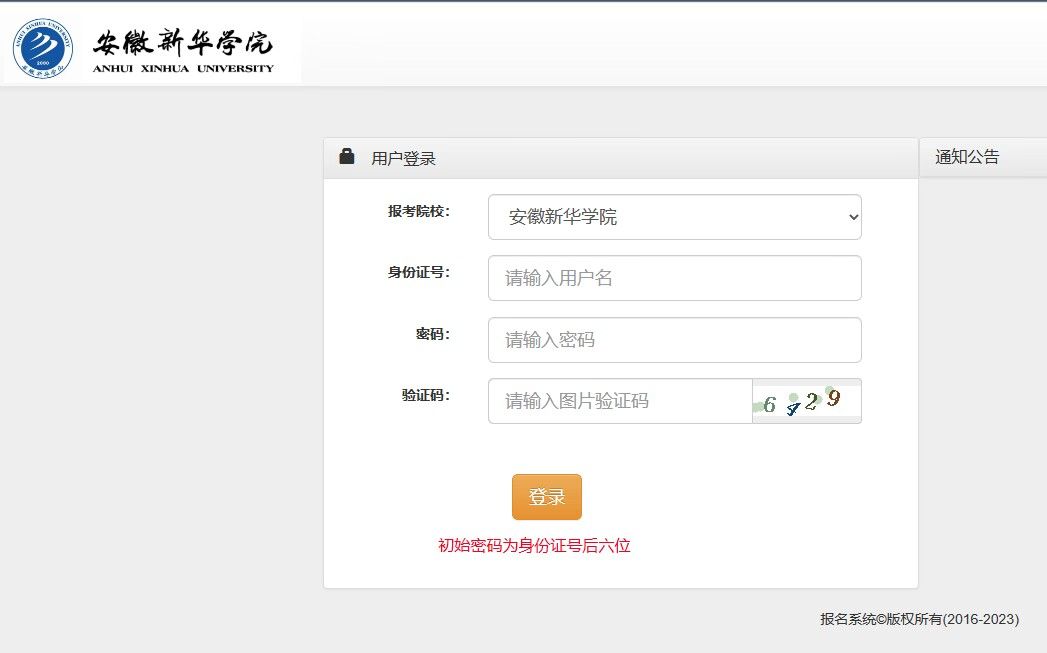Click the Anhui Xinhua University round emblem

pyautogui.click(x=42, y=48)
